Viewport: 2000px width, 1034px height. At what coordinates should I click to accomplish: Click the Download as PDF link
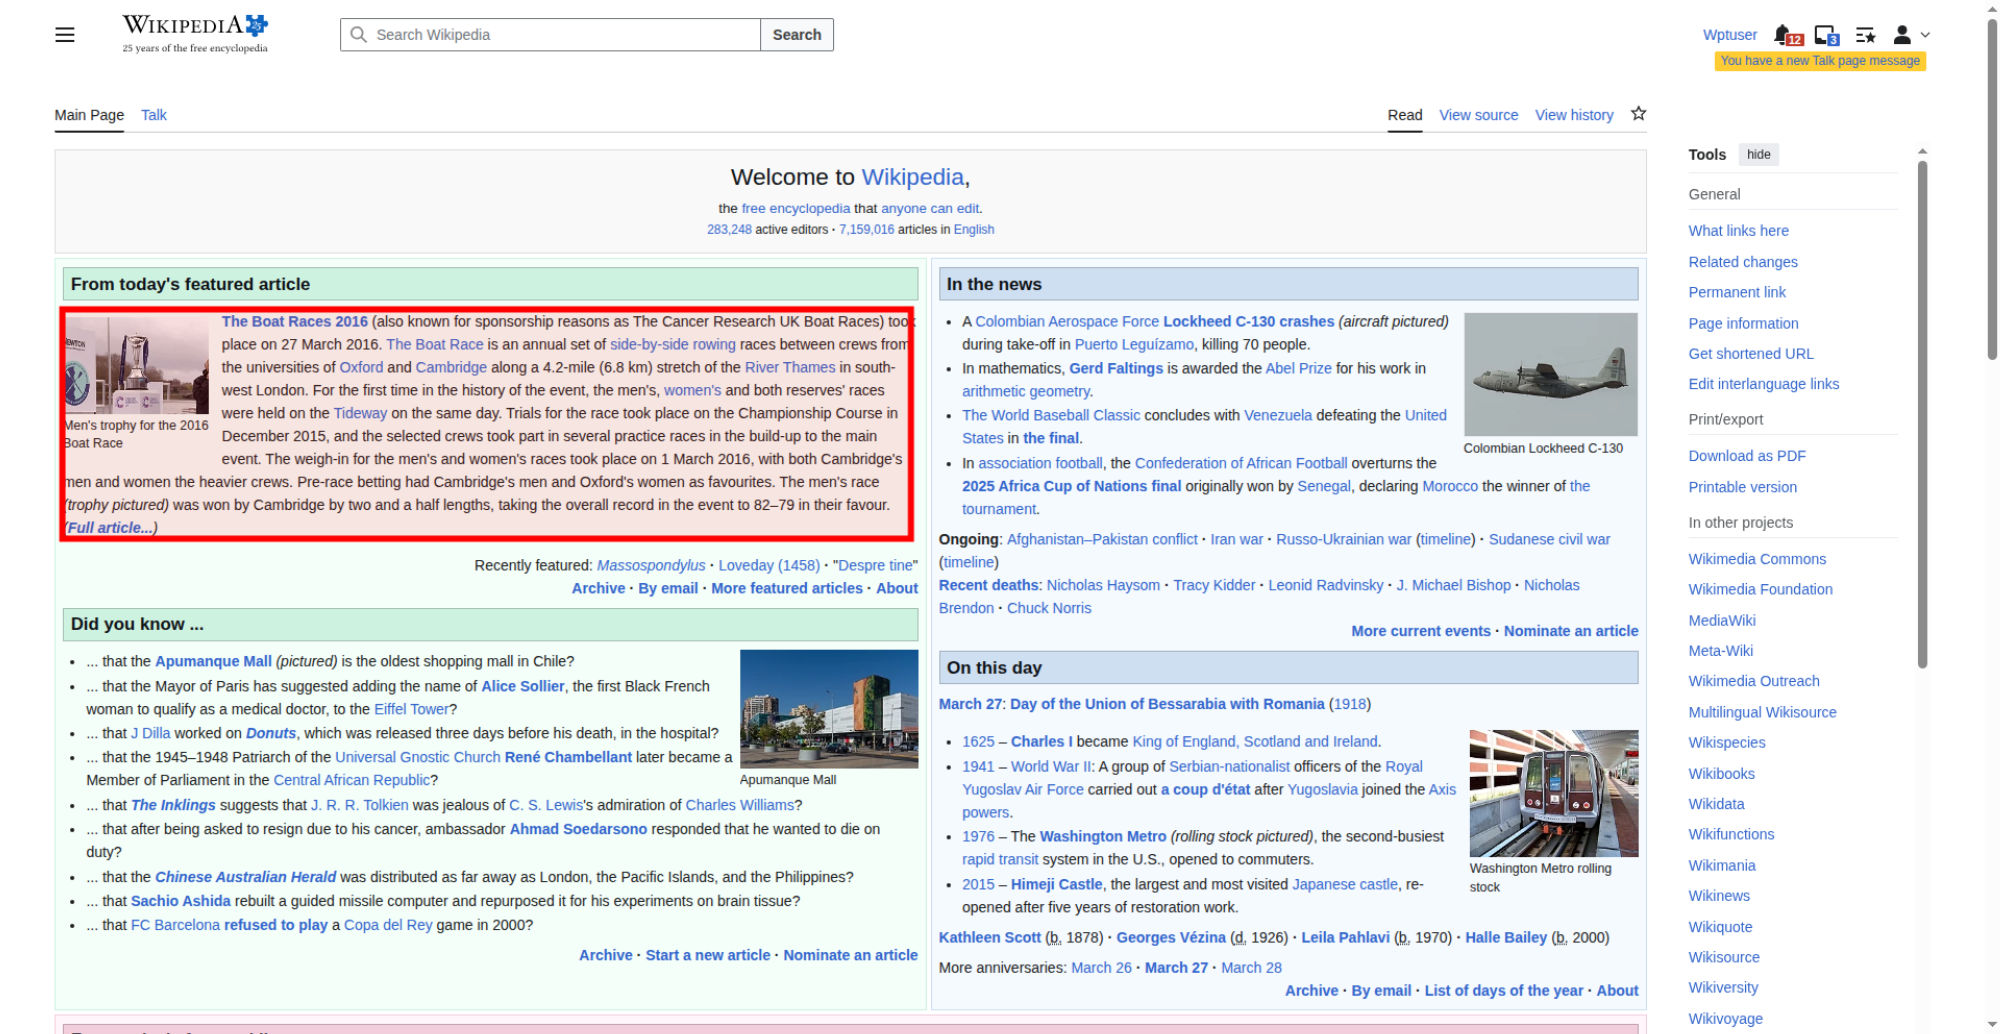(x=1747, y=456)
